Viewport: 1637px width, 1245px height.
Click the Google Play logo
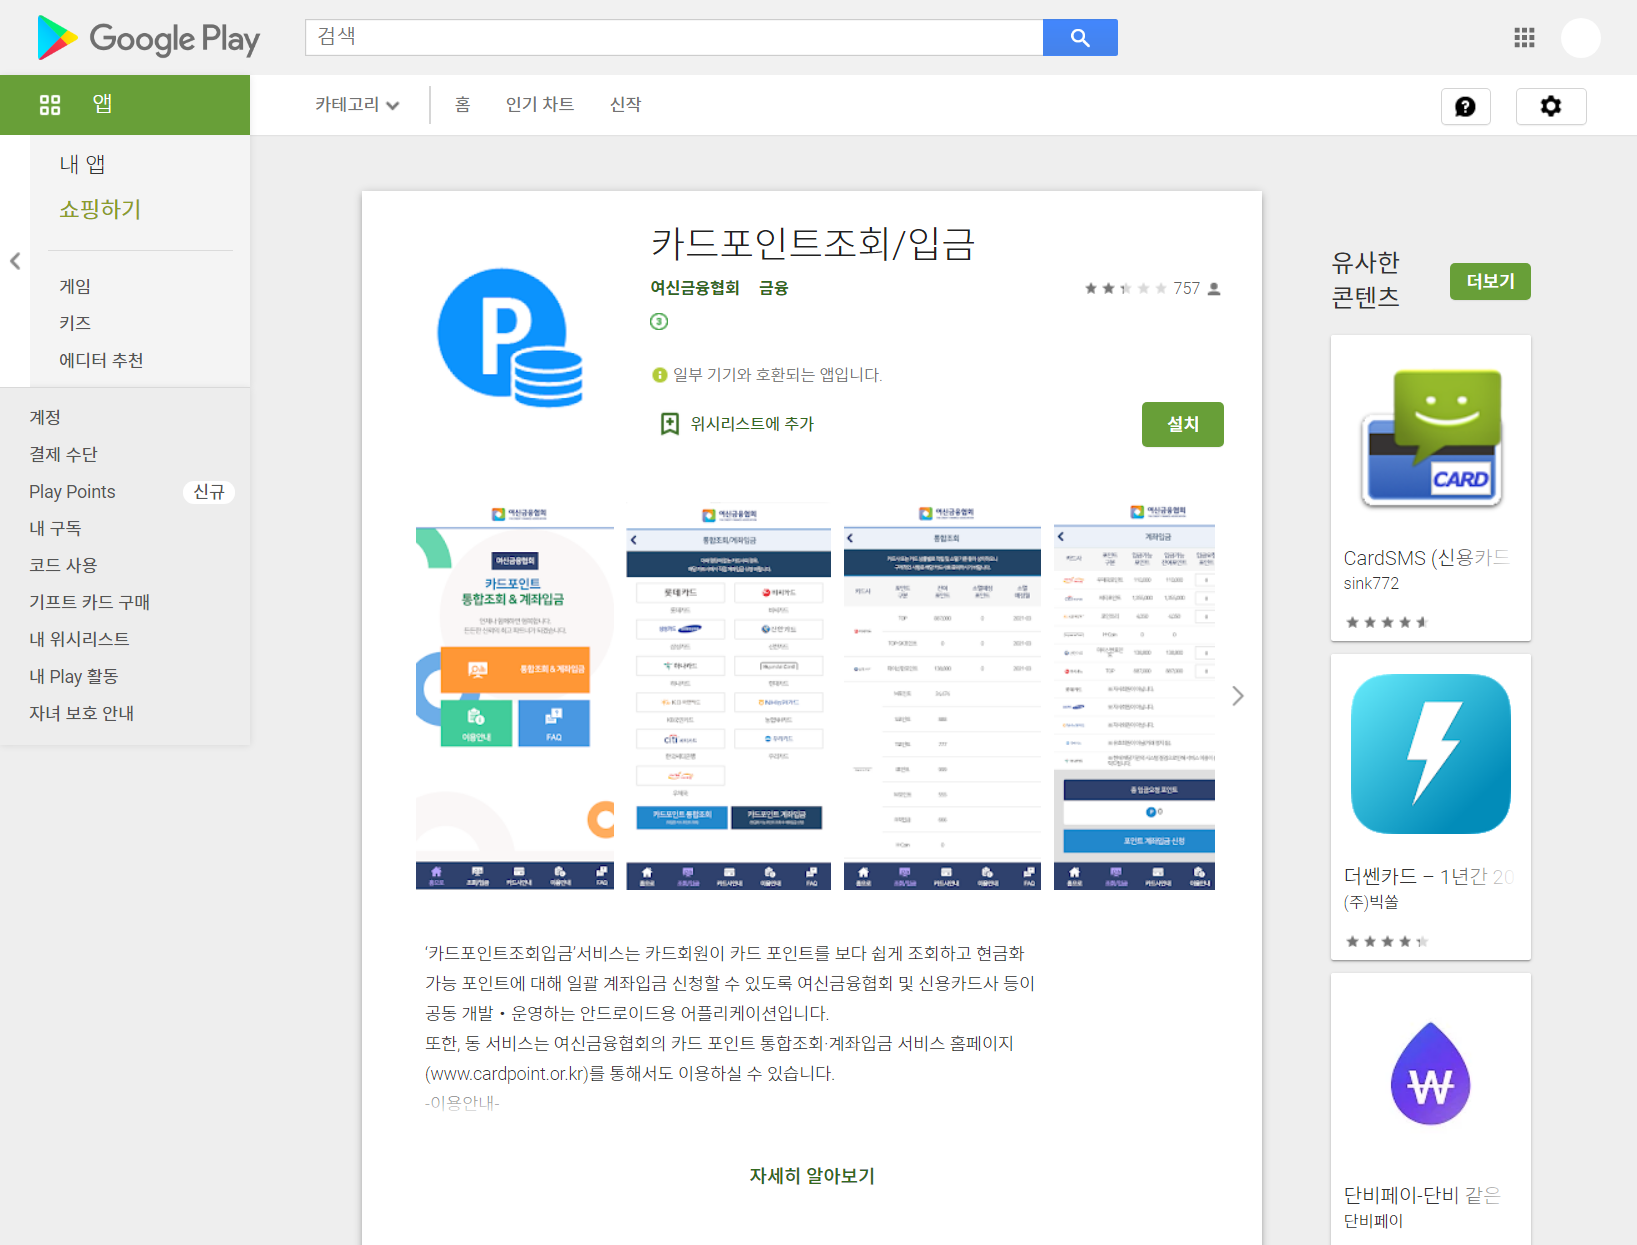click(x=148, y=38)
